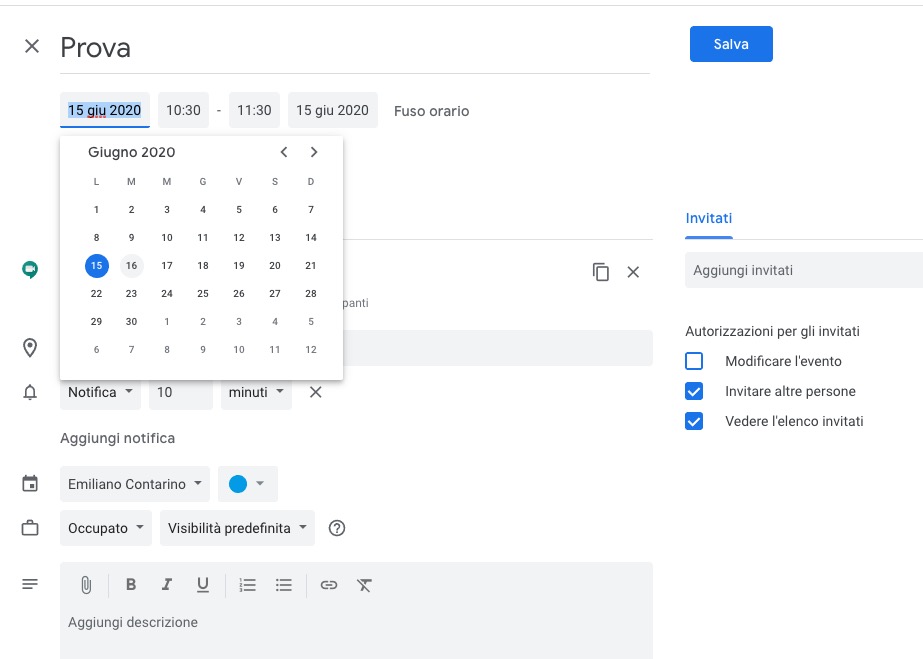923x659 pixels.
Task: Open the visibility help with the question mark icon
Action: pyautogui.click(x=337, y=527)
